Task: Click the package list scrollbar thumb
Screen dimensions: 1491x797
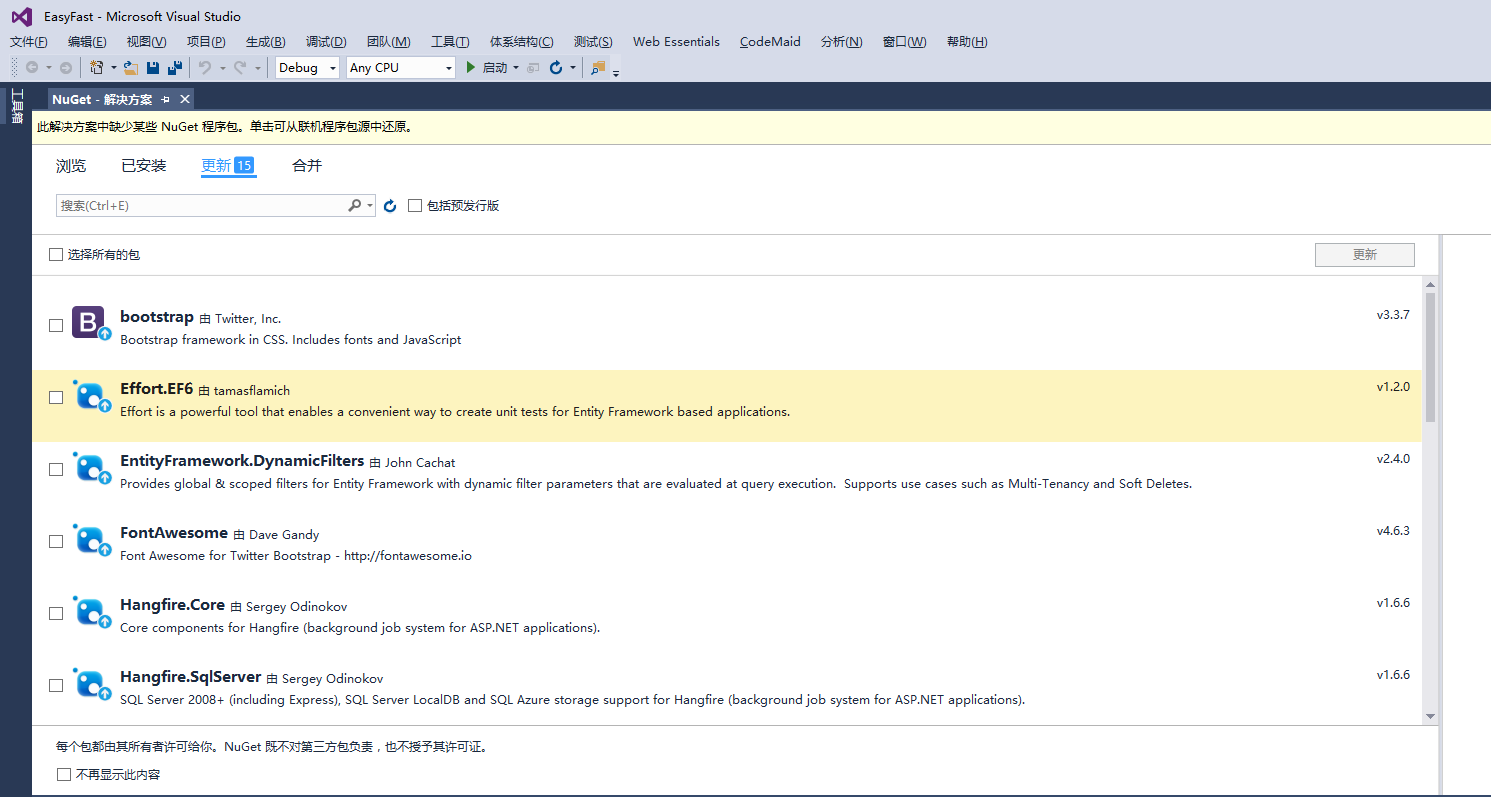Action: click(x=1430, y=358)
